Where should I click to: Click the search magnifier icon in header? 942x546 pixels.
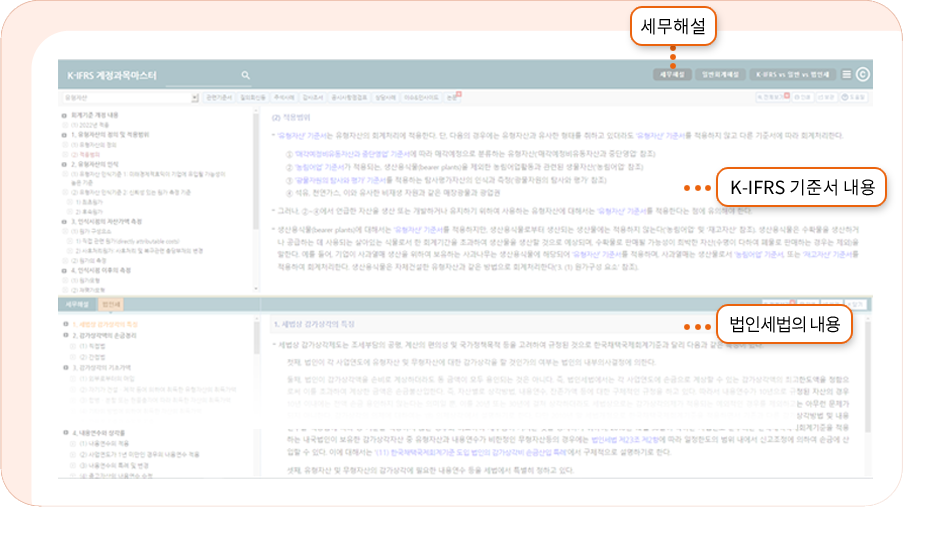(245, 74)
